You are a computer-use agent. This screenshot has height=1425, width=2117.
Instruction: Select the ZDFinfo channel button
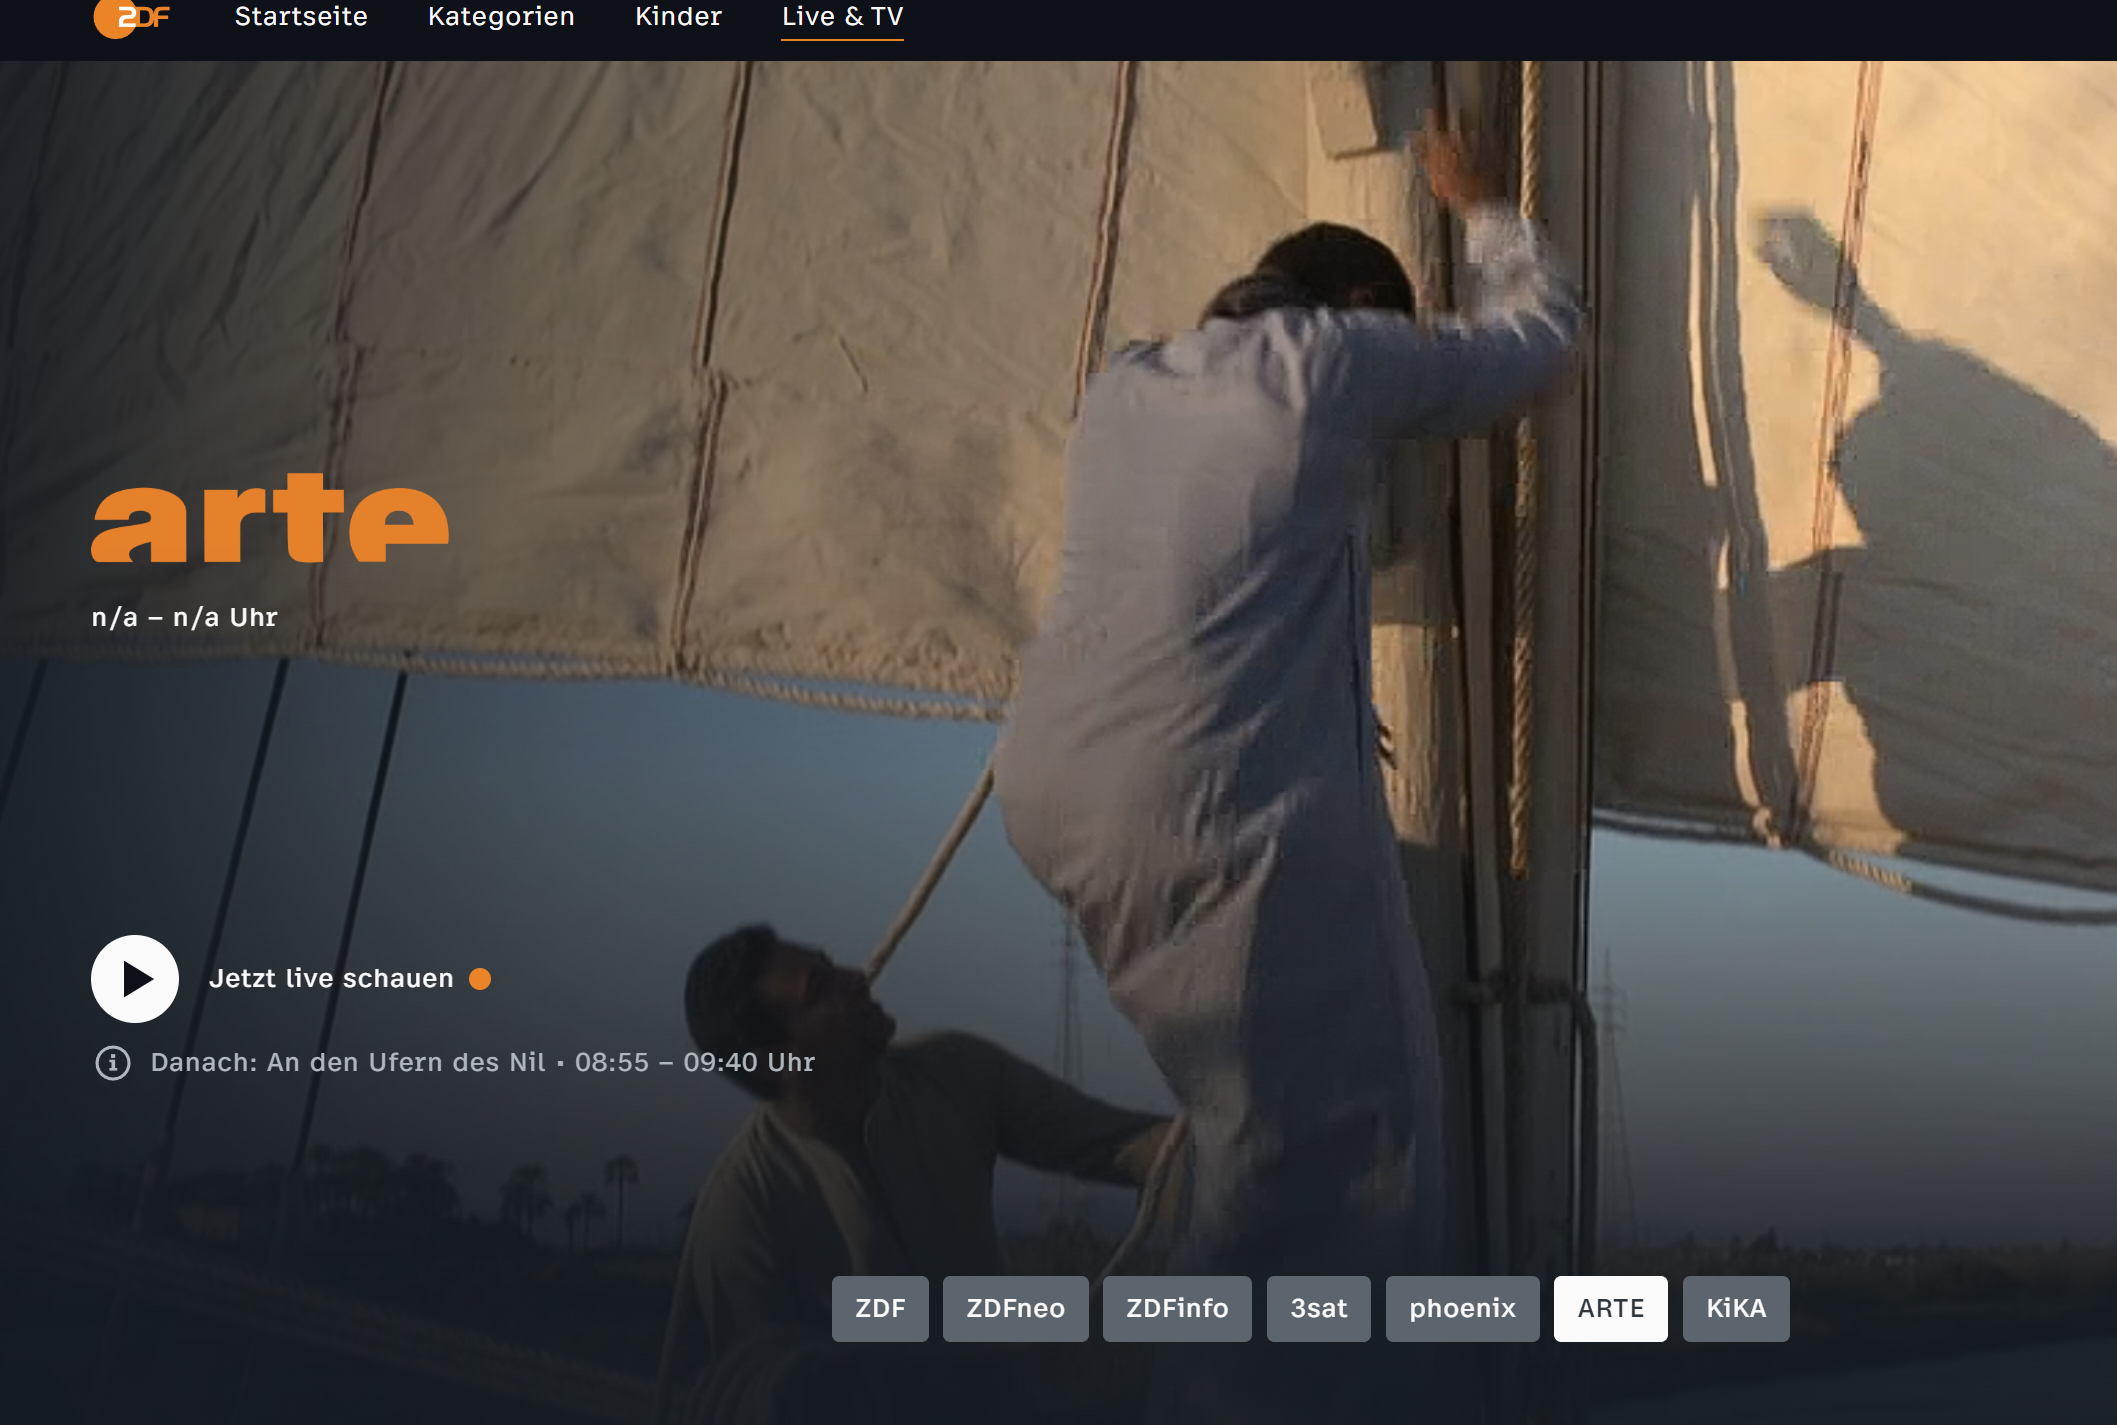1177,1308
